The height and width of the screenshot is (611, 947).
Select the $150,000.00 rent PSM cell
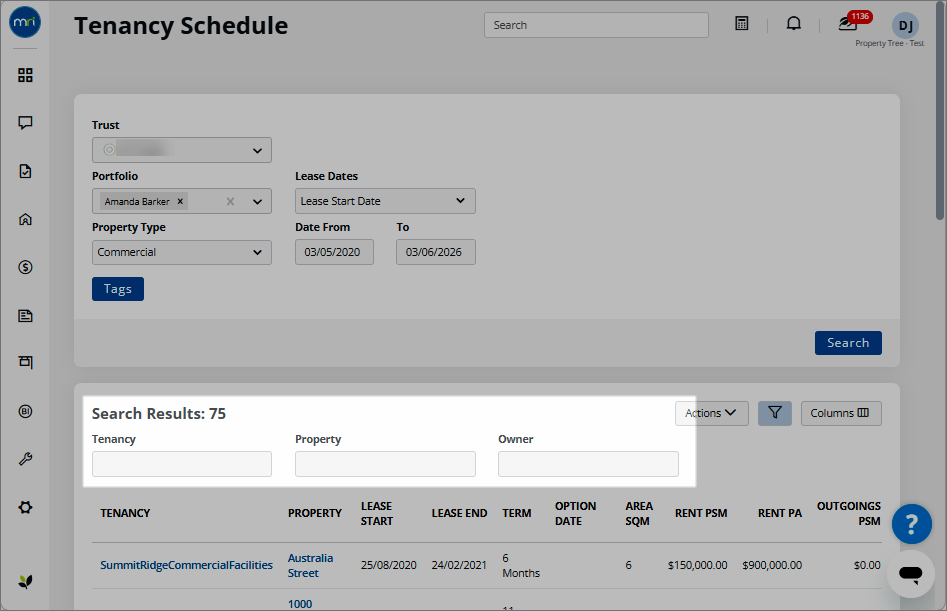[698, 565]
